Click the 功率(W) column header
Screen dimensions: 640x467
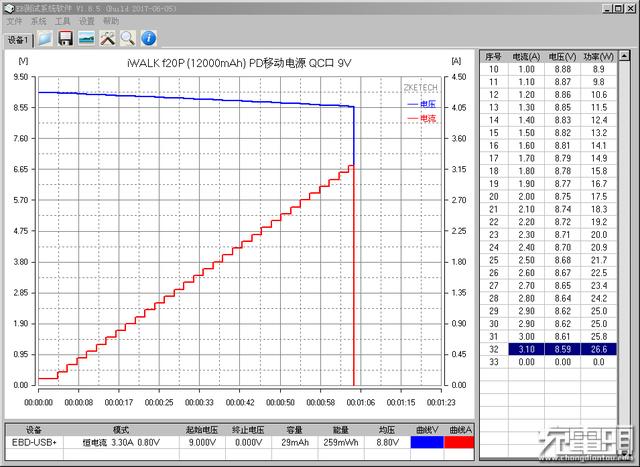(x=598, y=57)
